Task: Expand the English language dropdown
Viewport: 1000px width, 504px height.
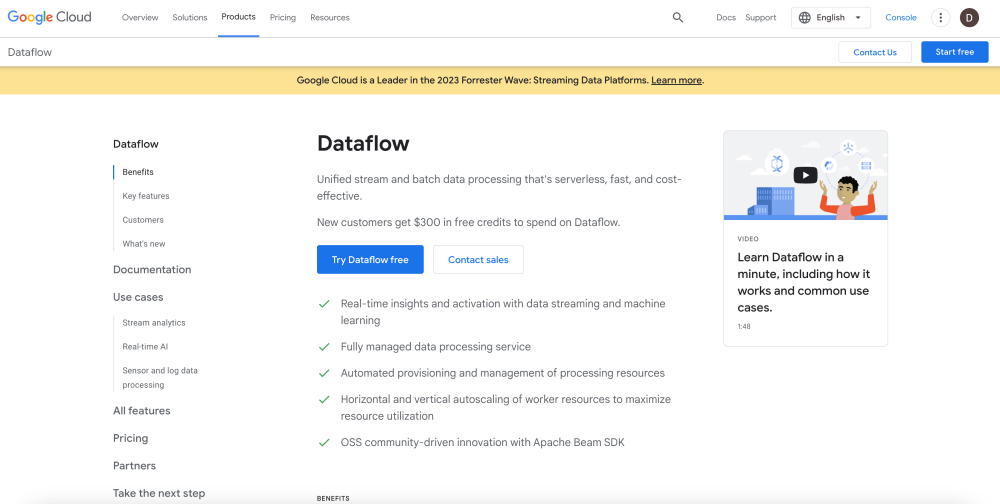Action: (x=830, y=18)
